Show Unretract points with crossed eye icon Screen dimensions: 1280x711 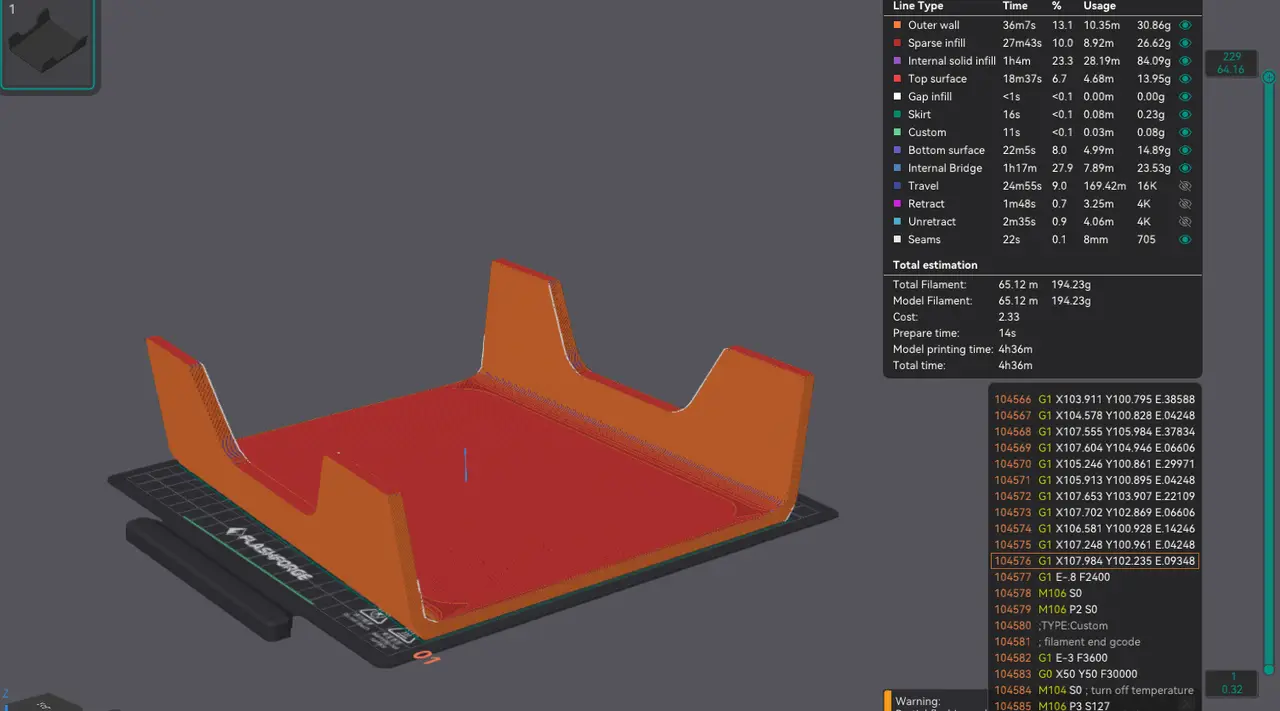[x=1186, y=221]
